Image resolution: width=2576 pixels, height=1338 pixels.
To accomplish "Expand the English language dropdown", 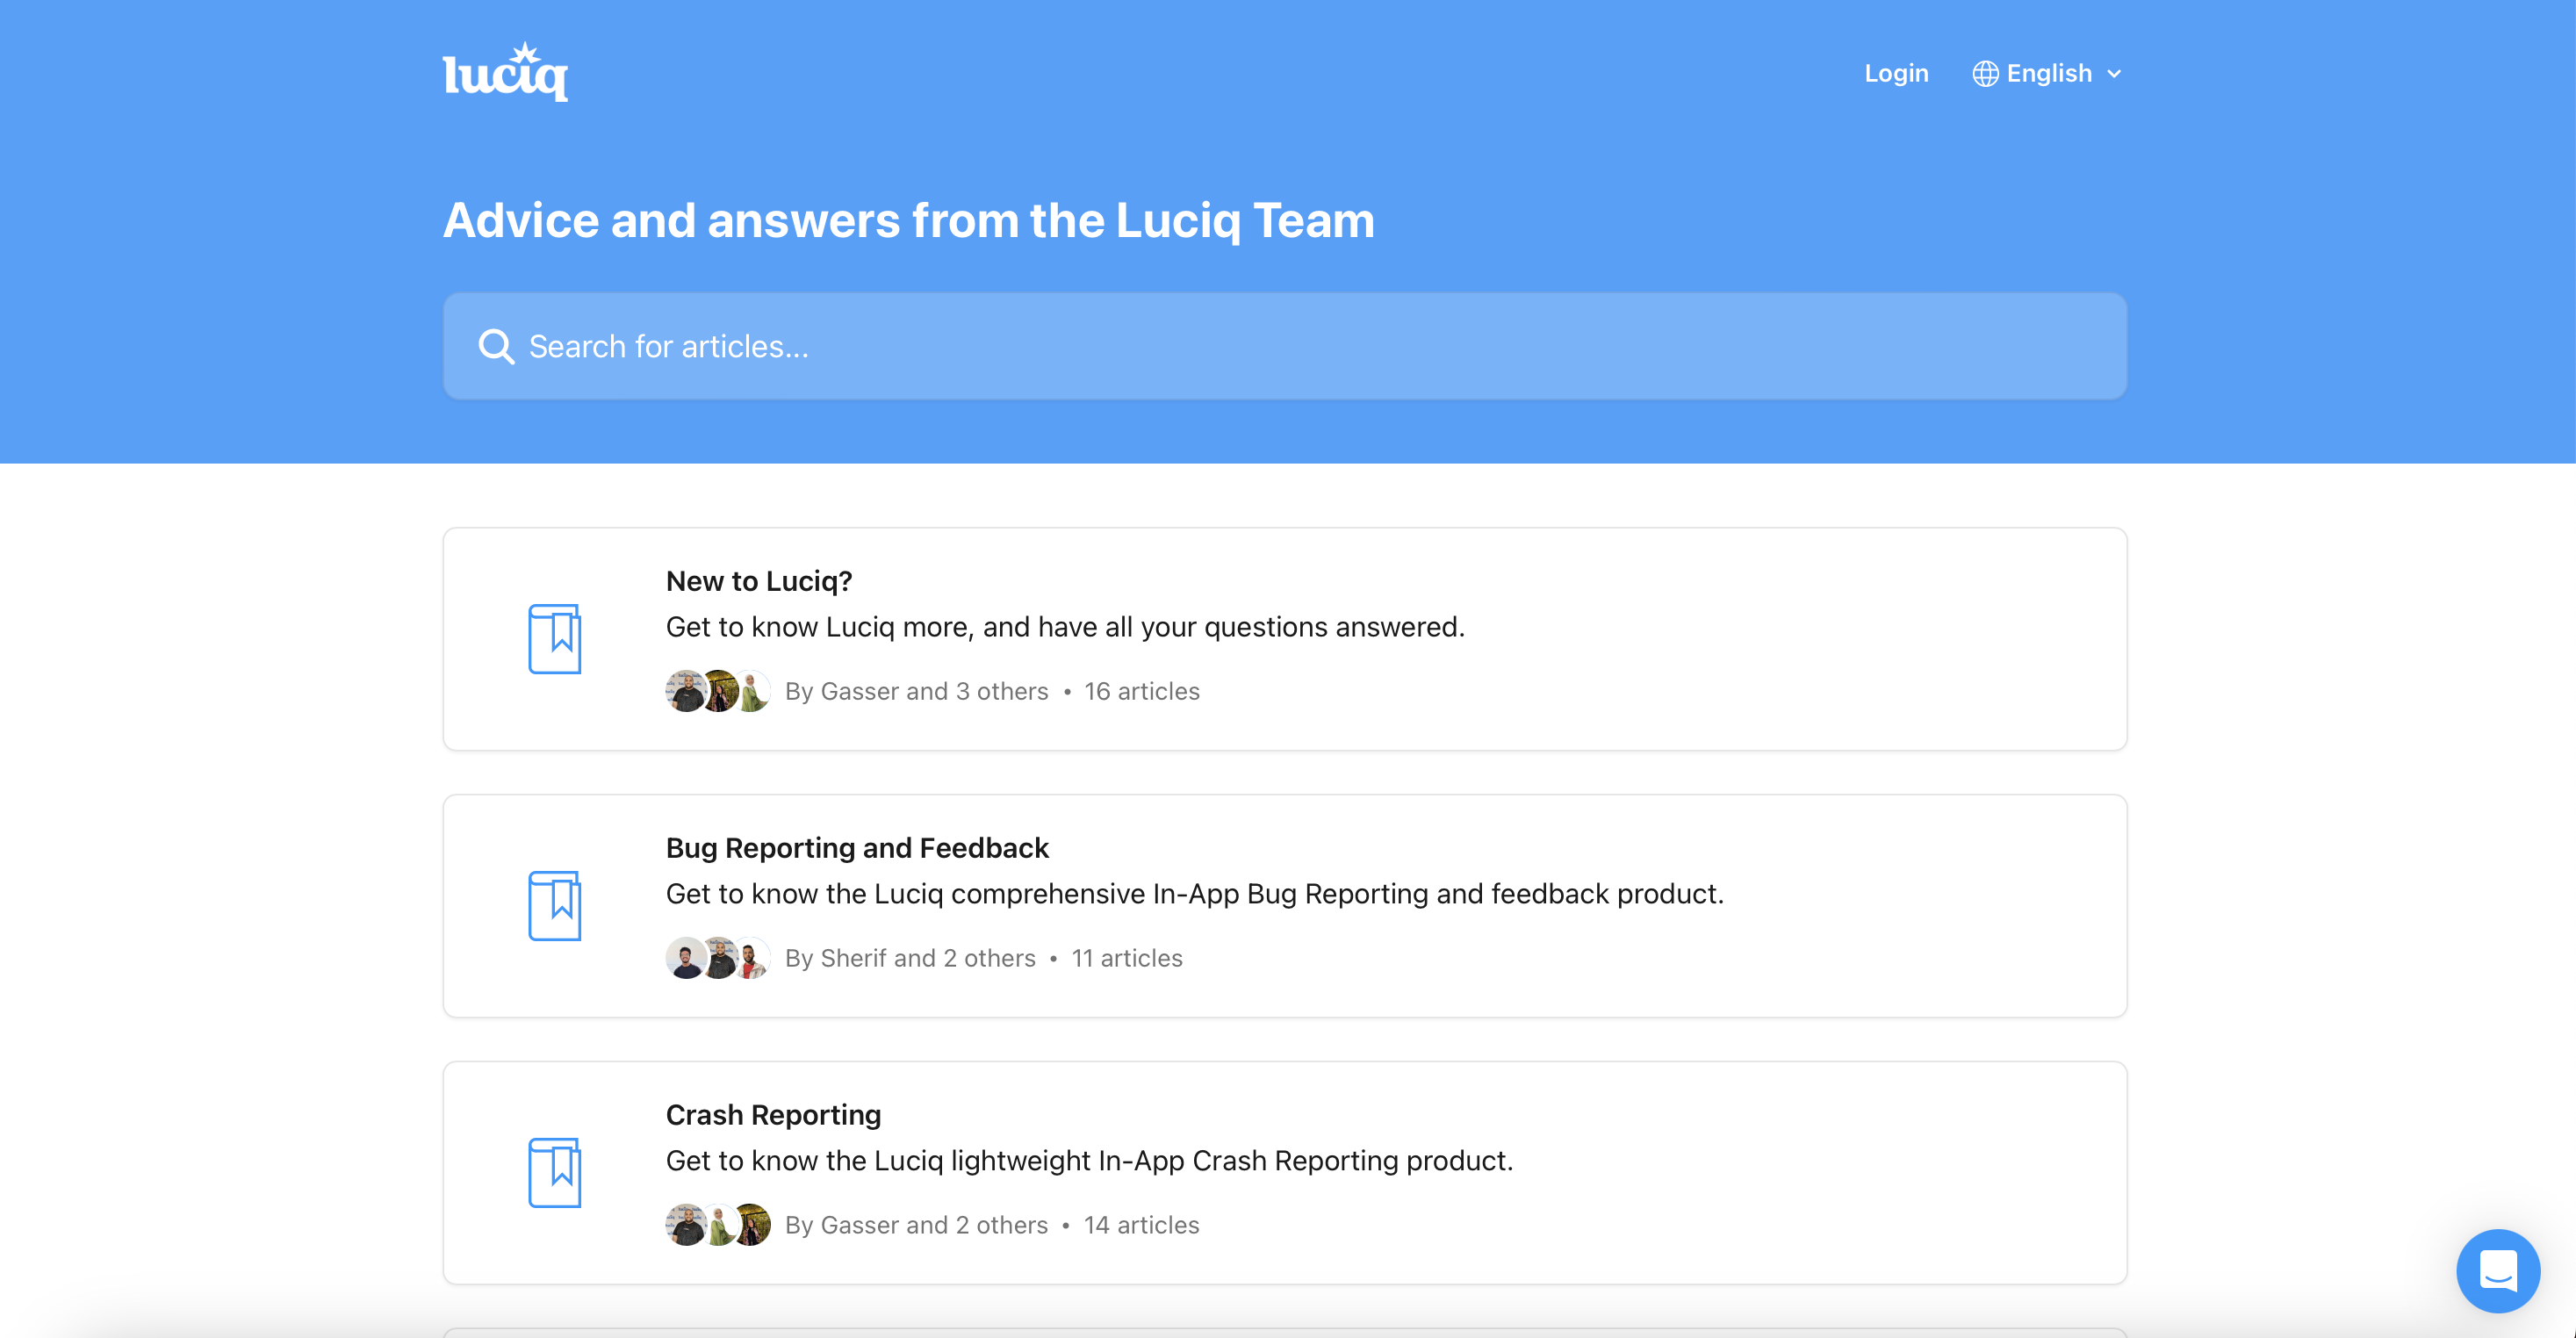I will (x=2049, y=74).
